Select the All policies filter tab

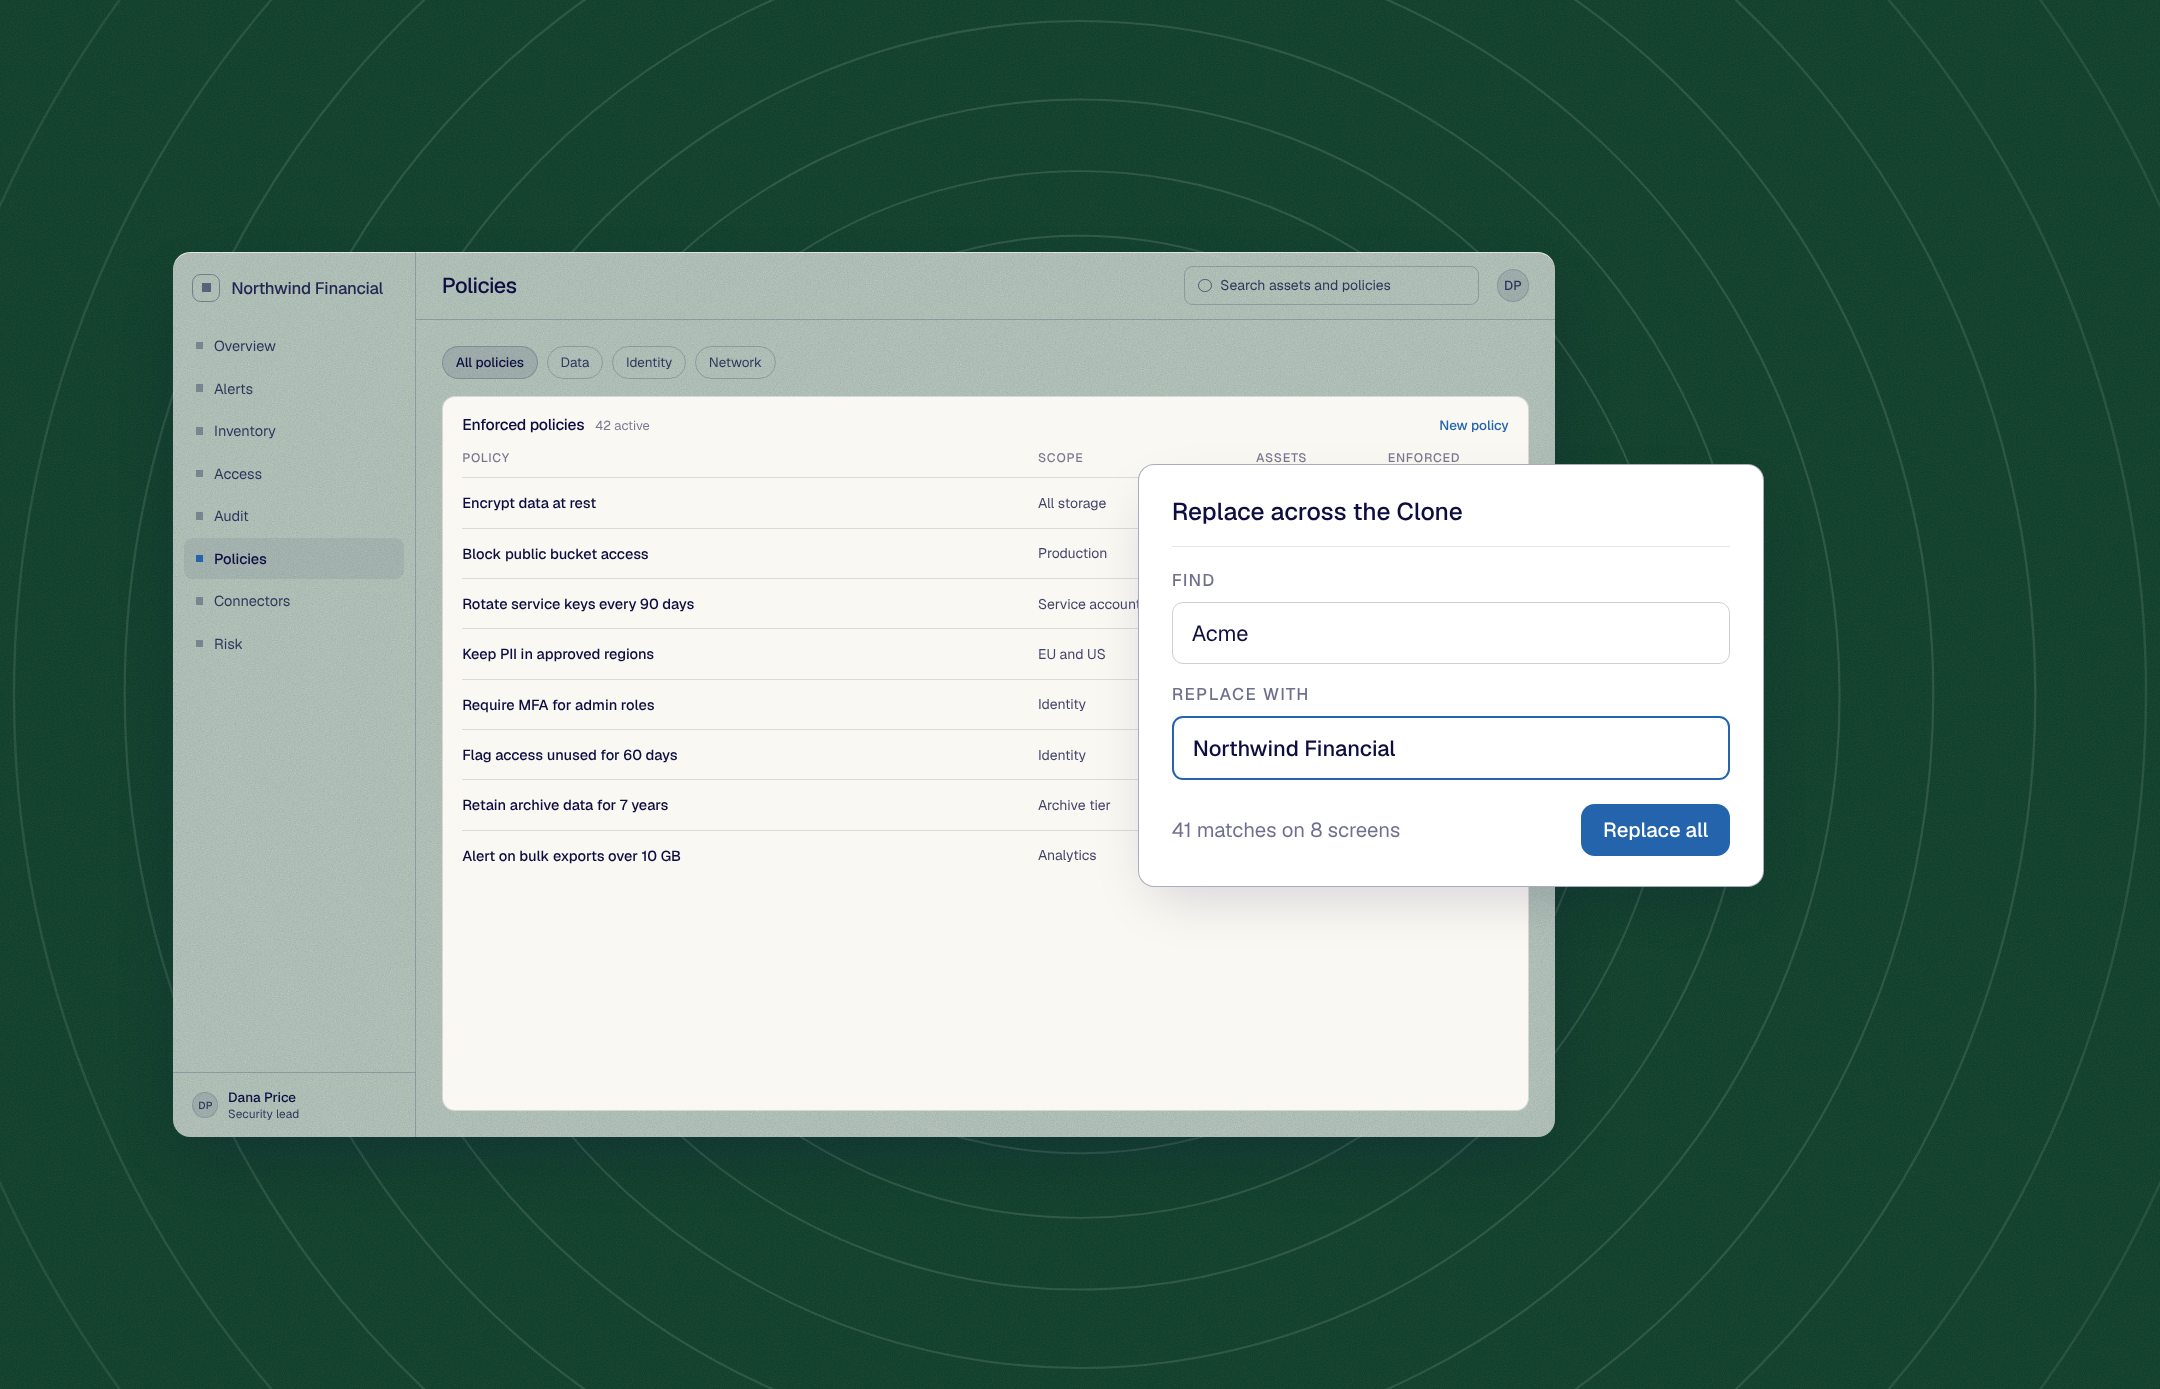point(490,363)
